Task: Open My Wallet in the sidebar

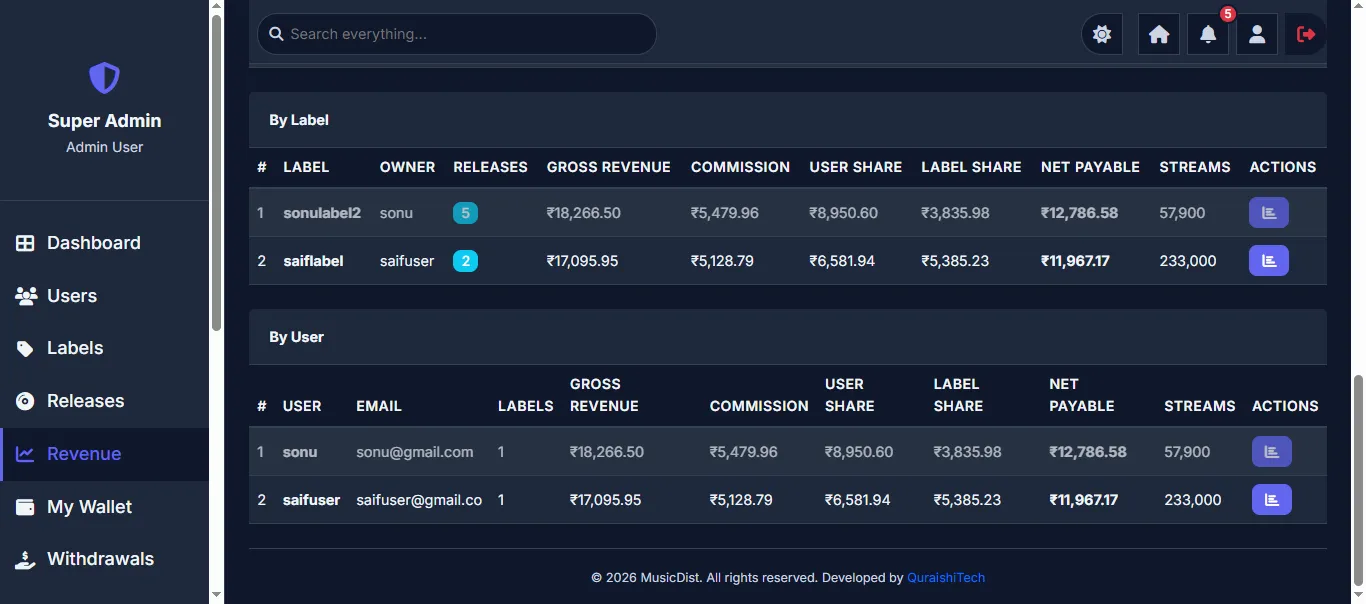Action: click(x=104, y=507)
